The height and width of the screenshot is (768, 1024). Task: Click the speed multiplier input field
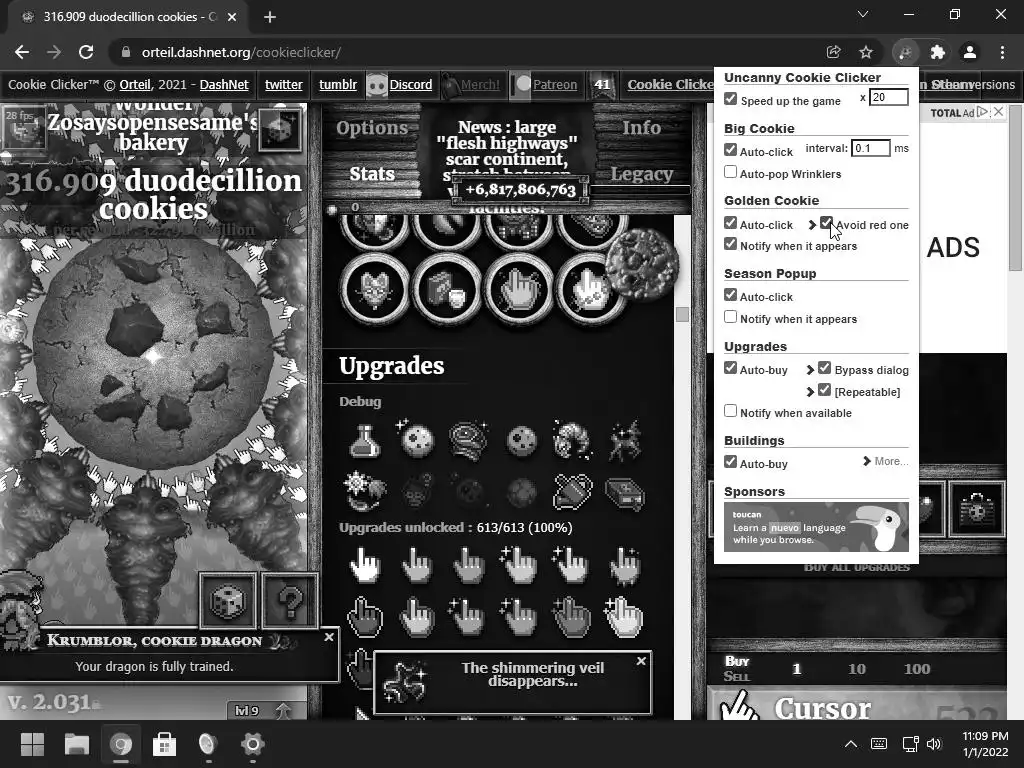point(889,97)
